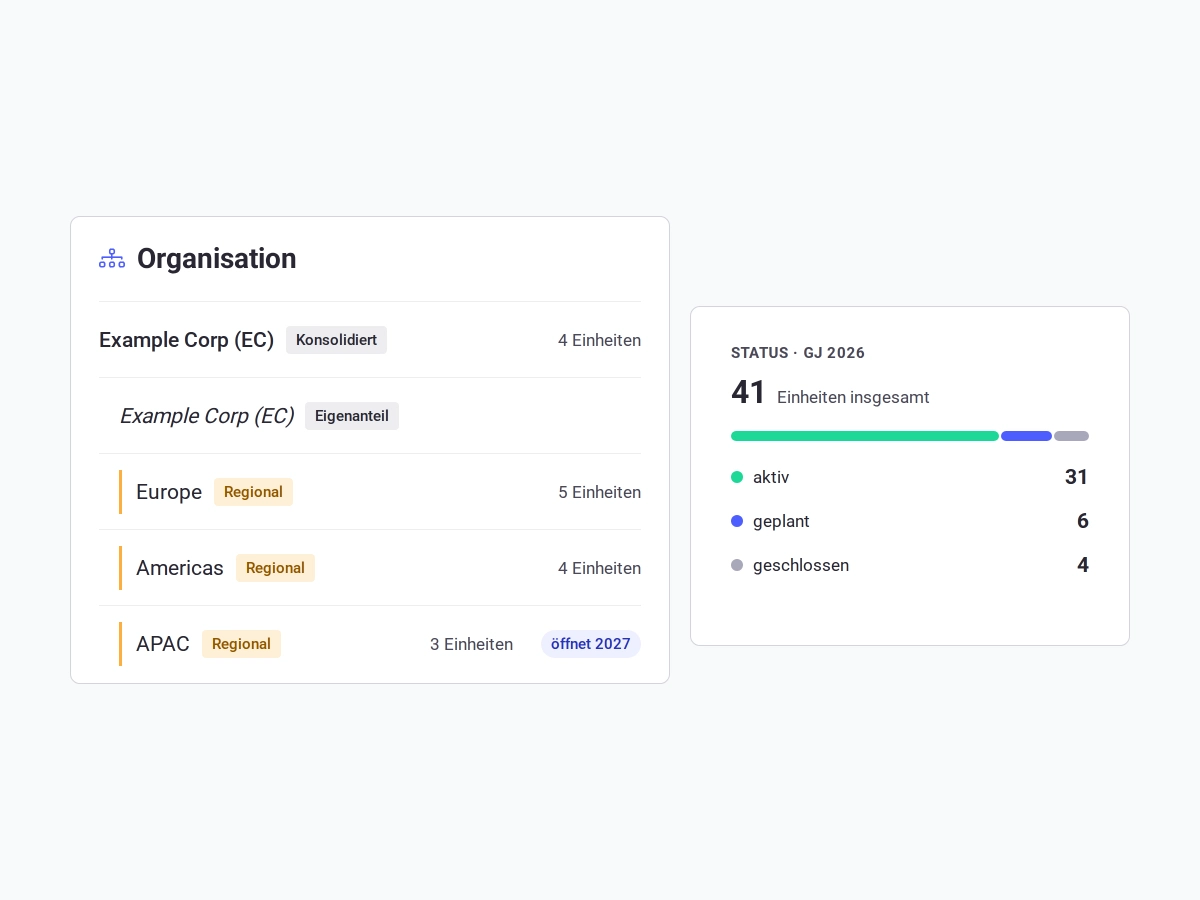This screenshot has height=900, width=1200.
Task: Click the Regional badge beside Americas
Action: (275, 568)
